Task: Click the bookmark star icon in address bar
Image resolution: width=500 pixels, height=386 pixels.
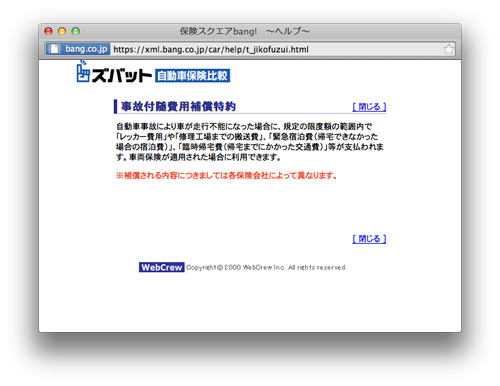Action: [x=448, y=49]
